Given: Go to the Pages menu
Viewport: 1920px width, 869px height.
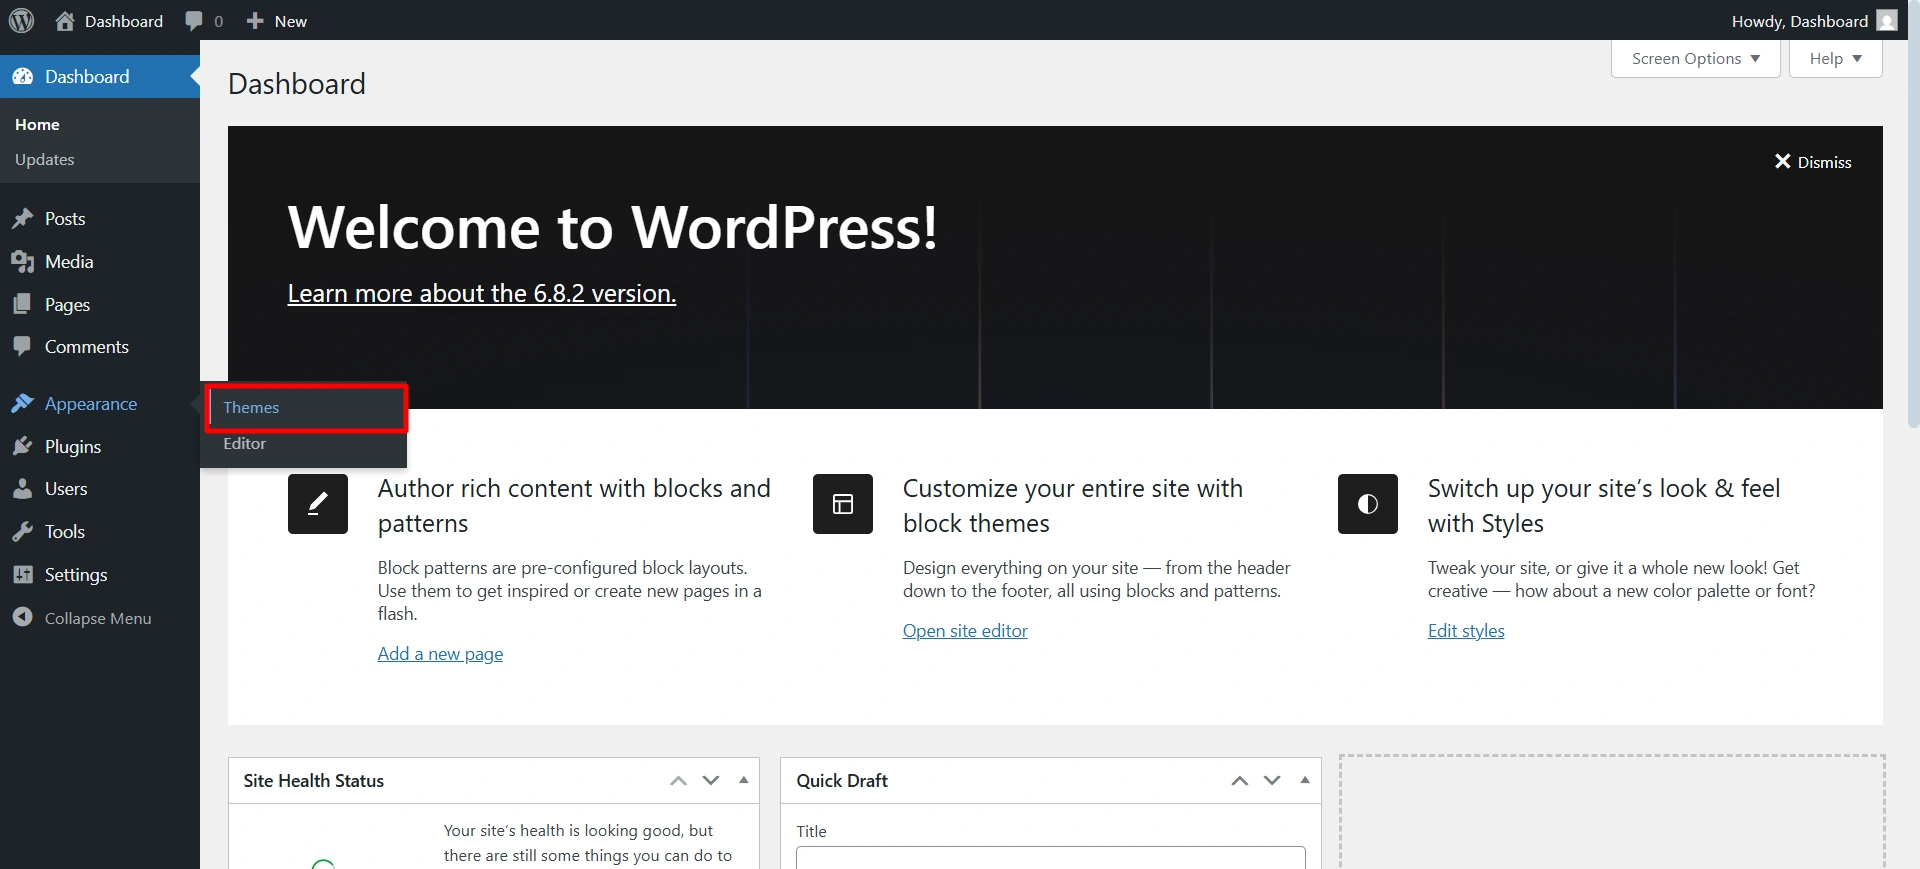Looking at the screenshot, I should pos(67,305).
